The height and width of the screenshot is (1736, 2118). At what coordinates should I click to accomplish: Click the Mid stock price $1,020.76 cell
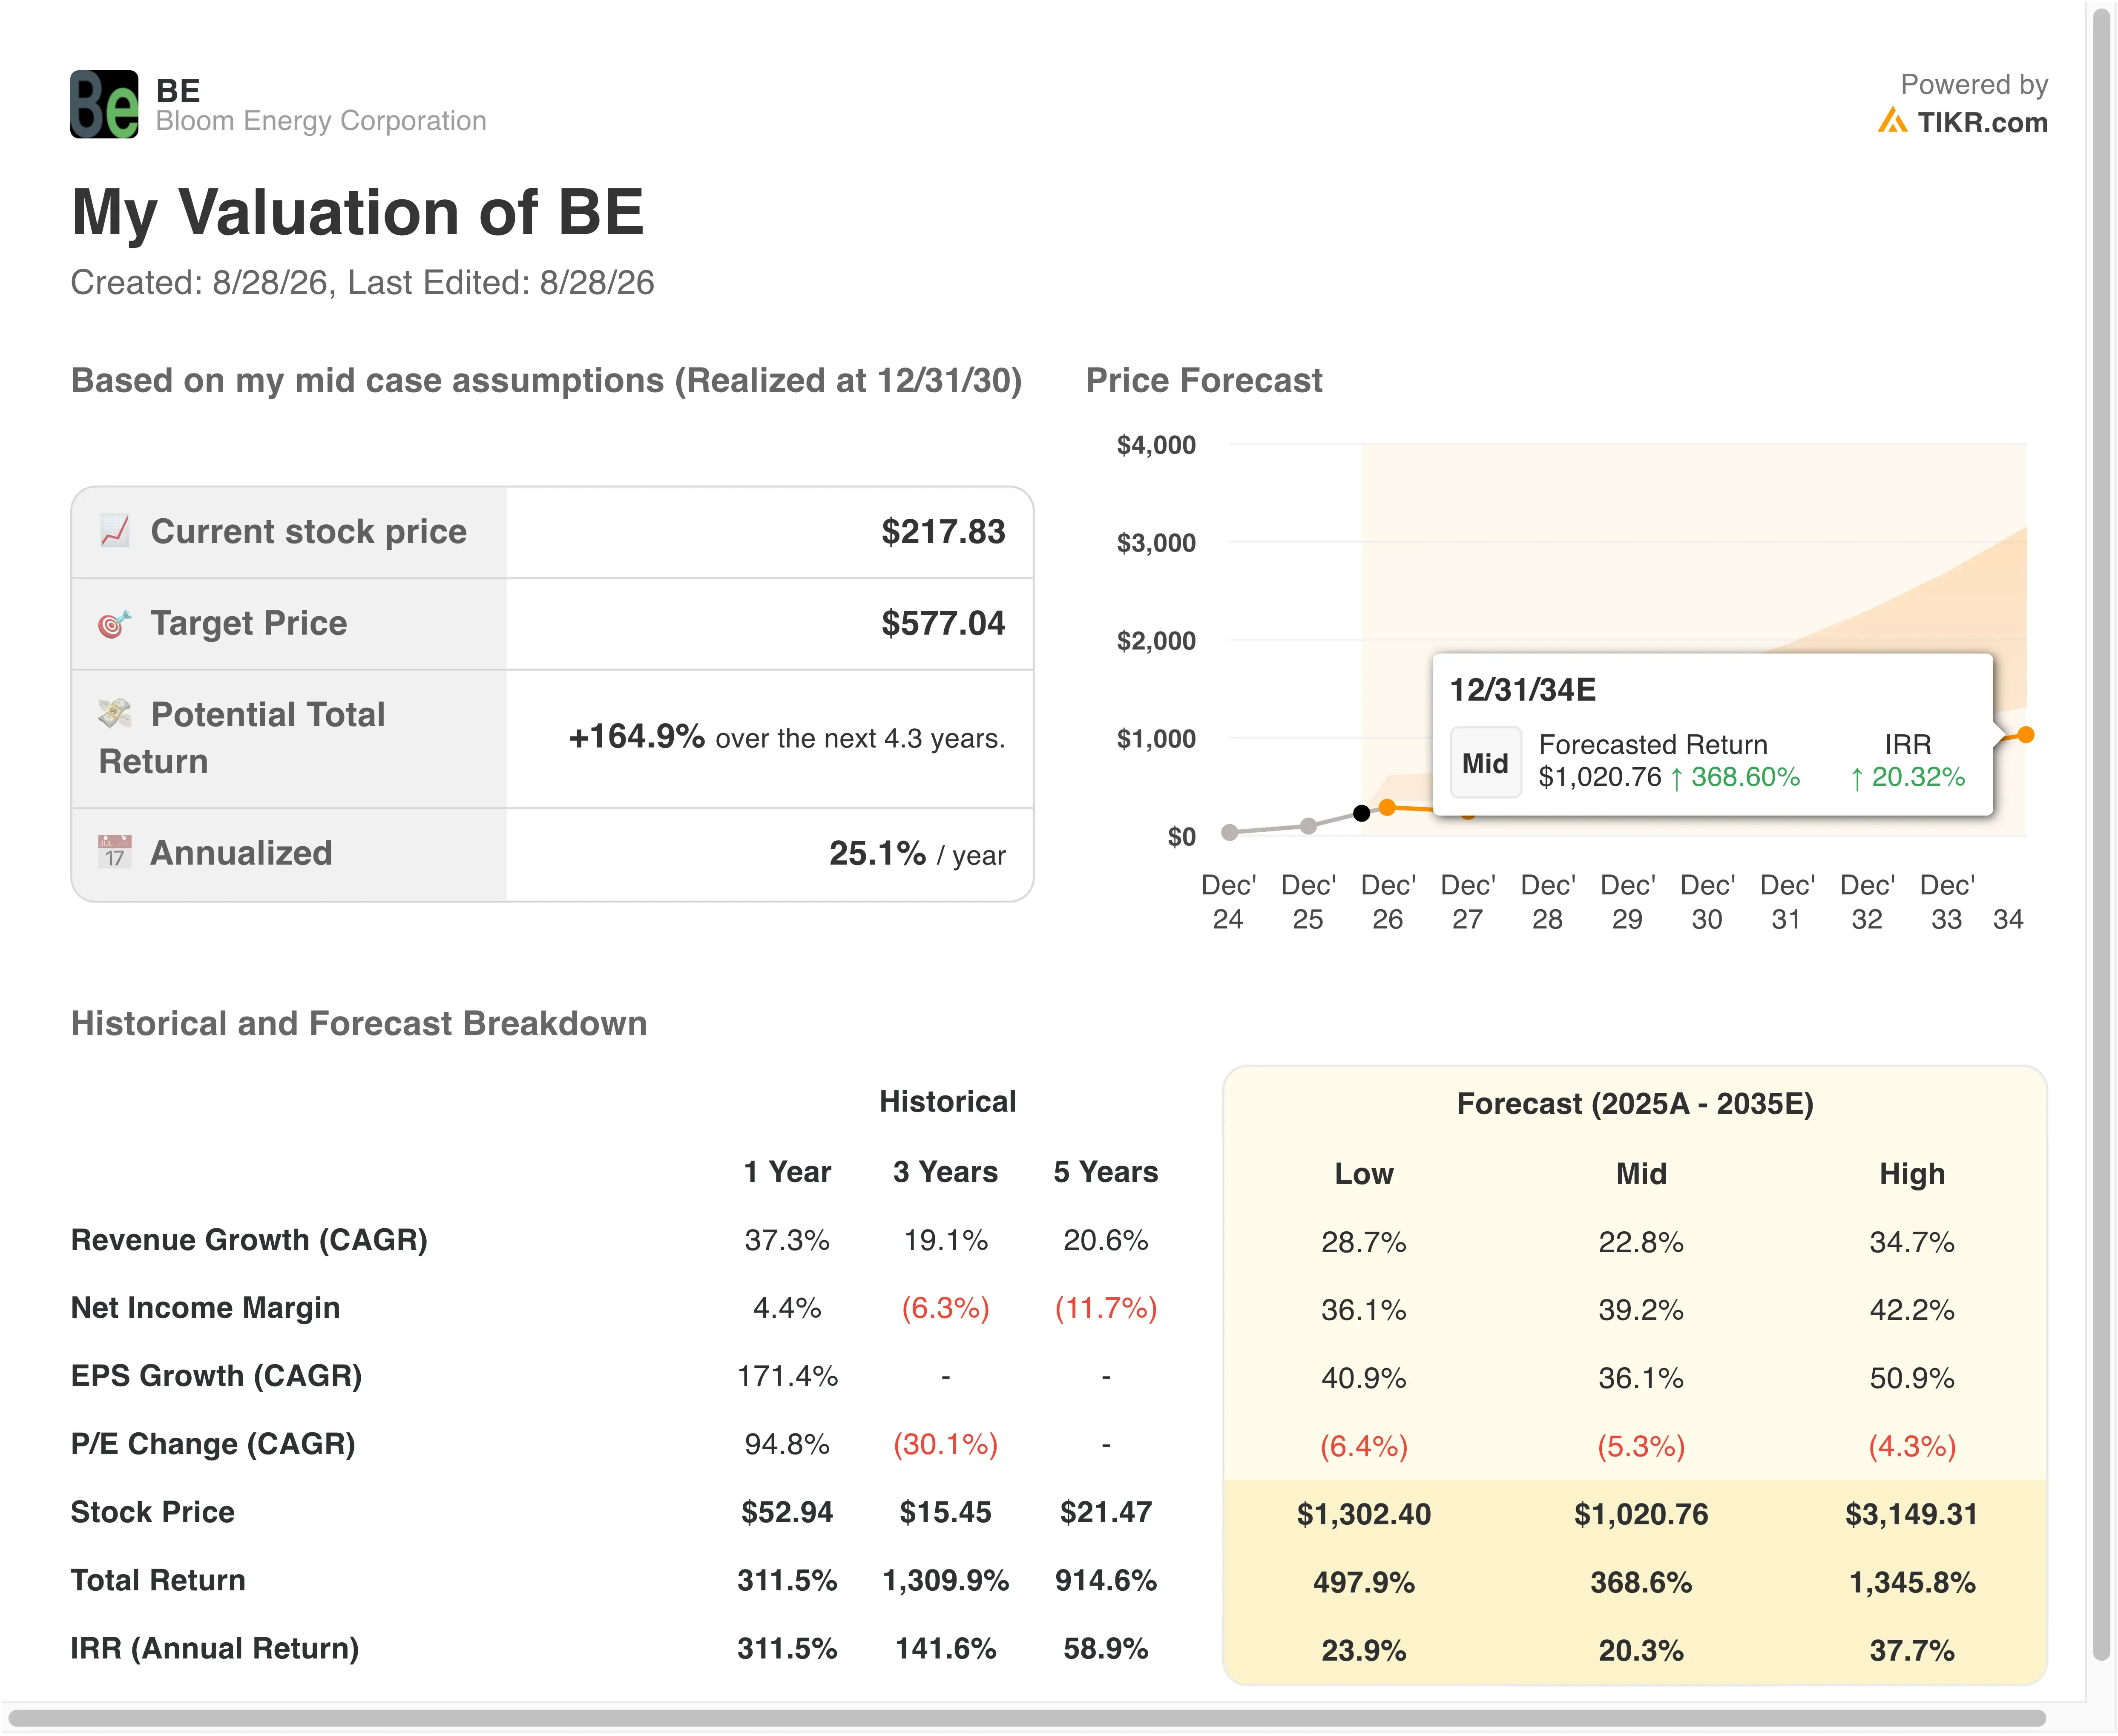(1641, 1514)
